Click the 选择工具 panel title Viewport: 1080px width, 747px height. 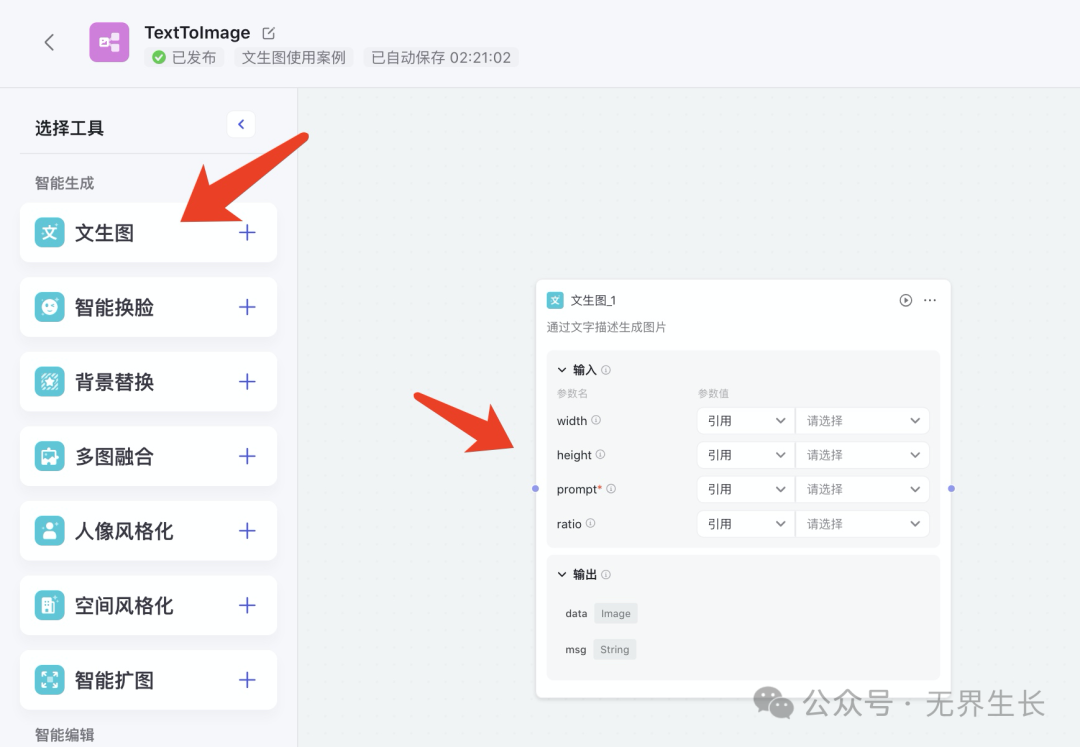[x=69, y=128]
